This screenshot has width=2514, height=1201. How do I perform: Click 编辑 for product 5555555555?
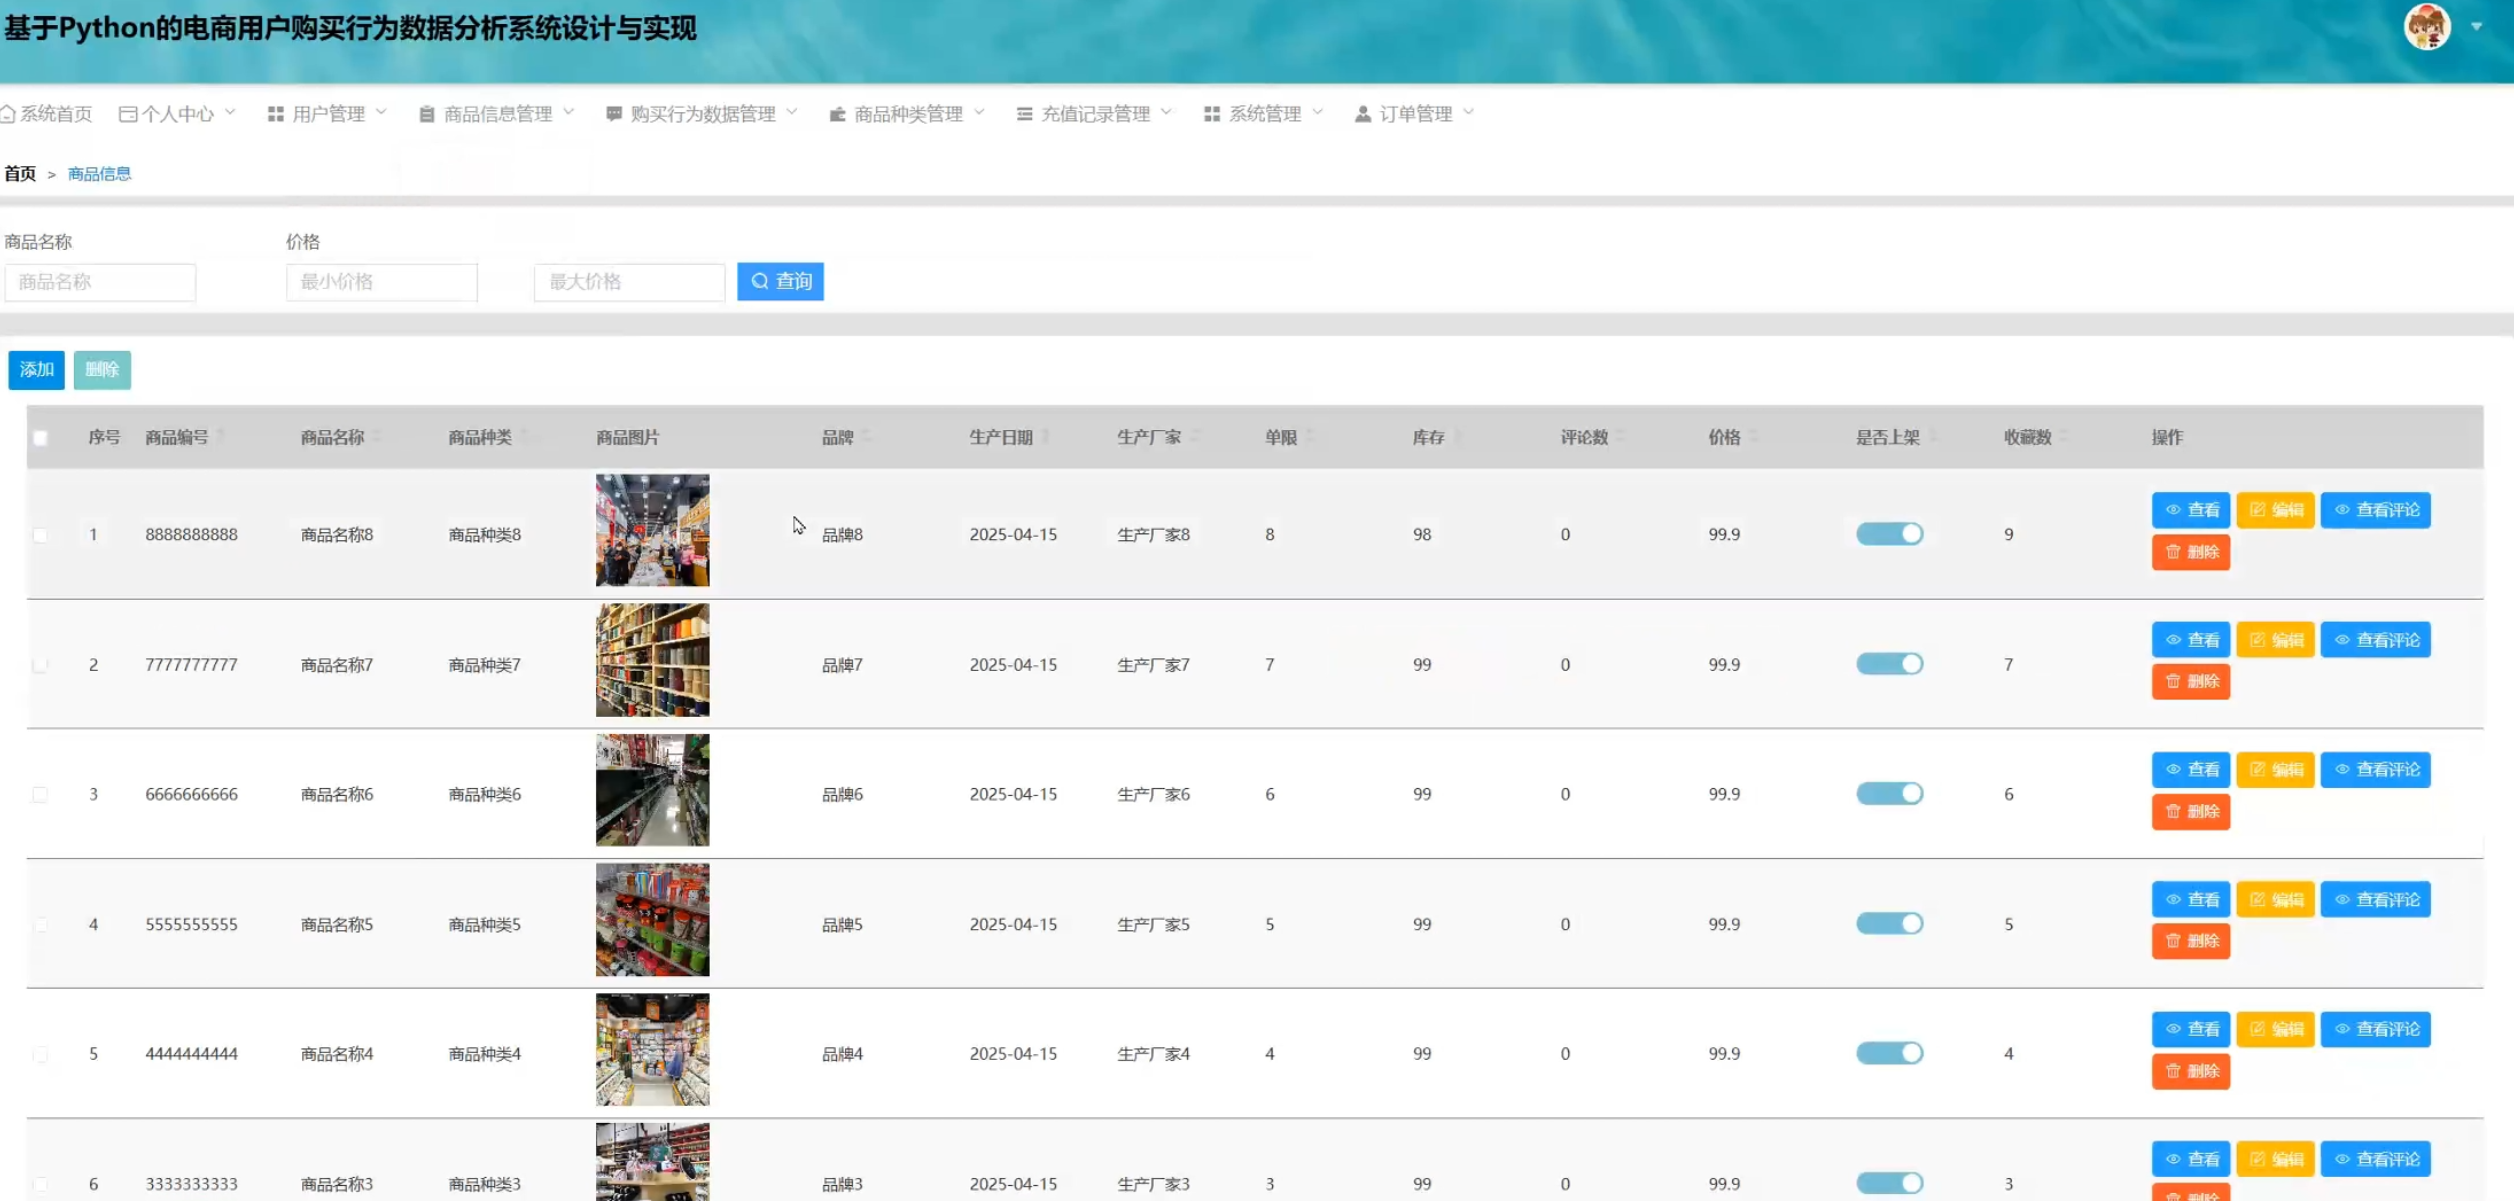2275,900
